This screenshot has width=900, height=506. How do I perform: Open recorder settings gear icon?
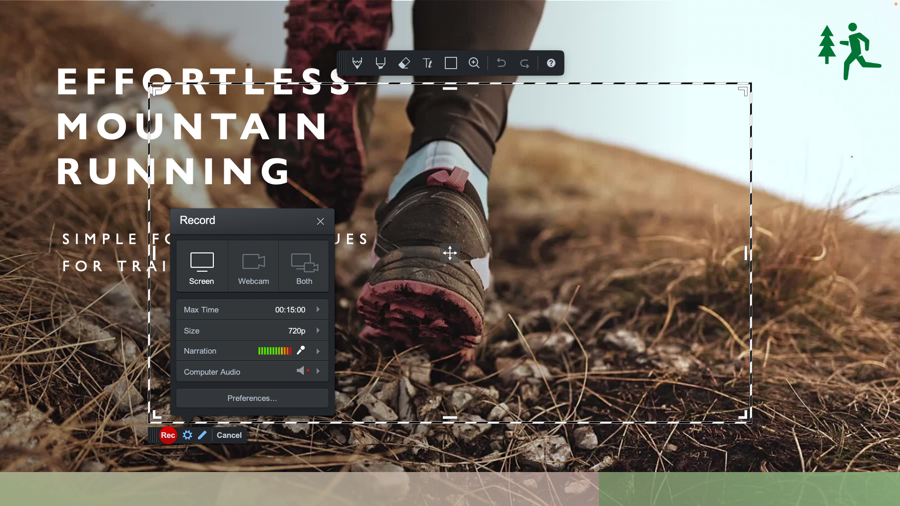pyautogui.click(x=187, y=435)
